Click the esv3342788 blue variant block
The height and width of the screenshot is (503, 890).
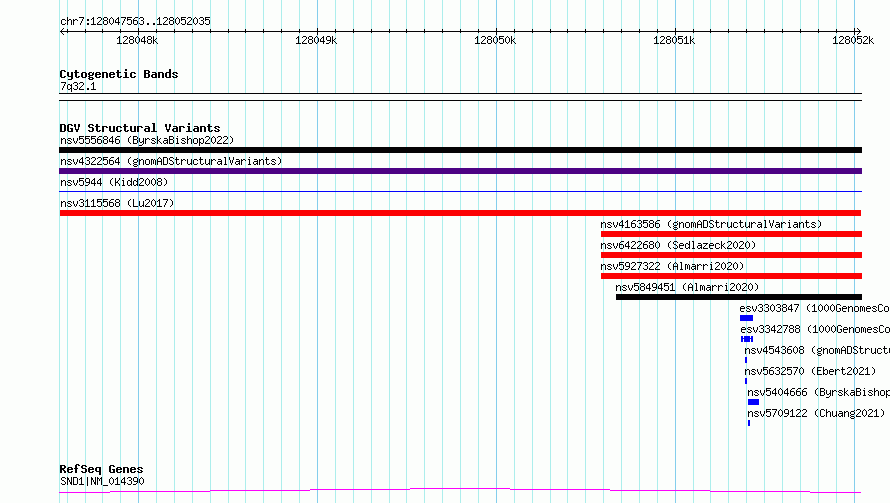pyautogui.click(x=747, y=339)
